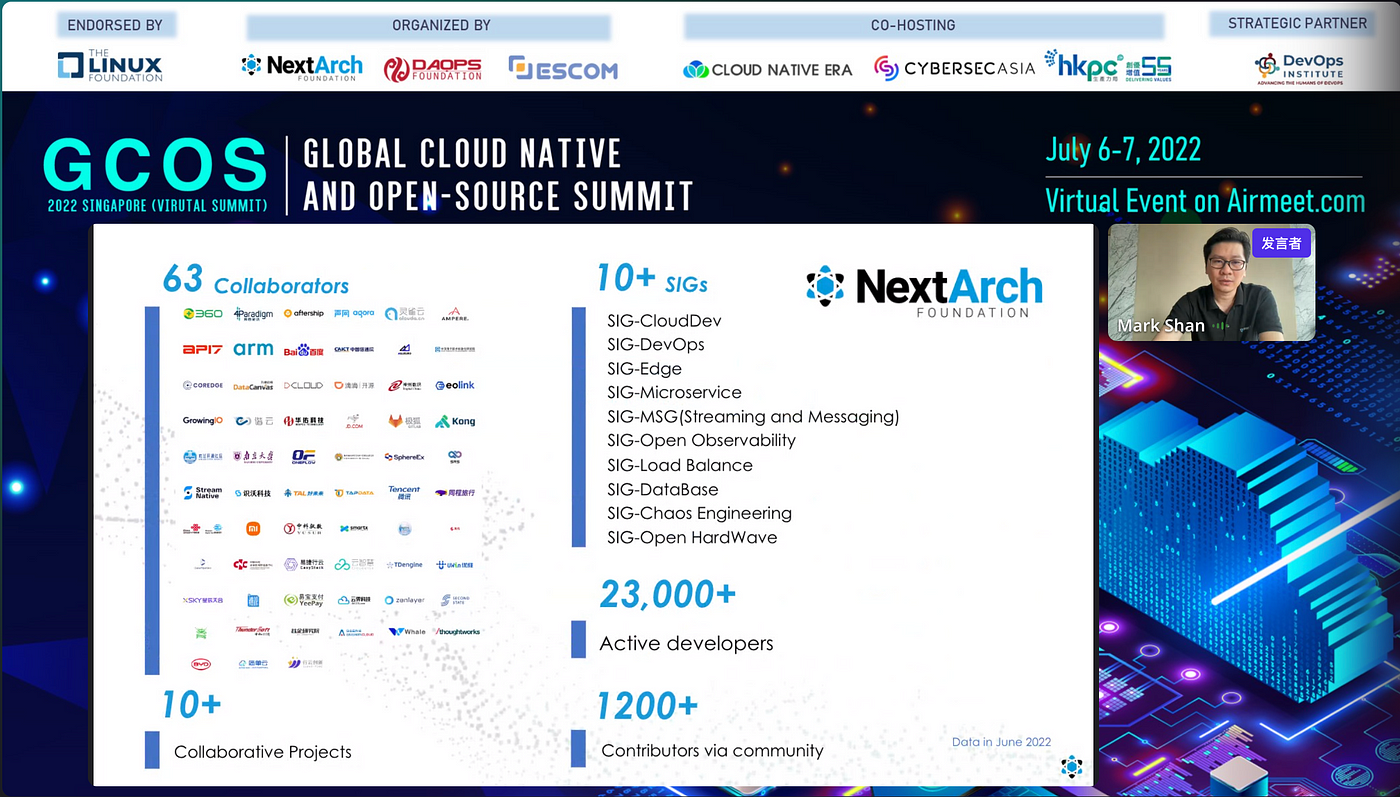Image resolution: width=1400 pixels, height=797 pixels.
Task: Click the eolink collaborator logo
Action: tap(455, 385)
